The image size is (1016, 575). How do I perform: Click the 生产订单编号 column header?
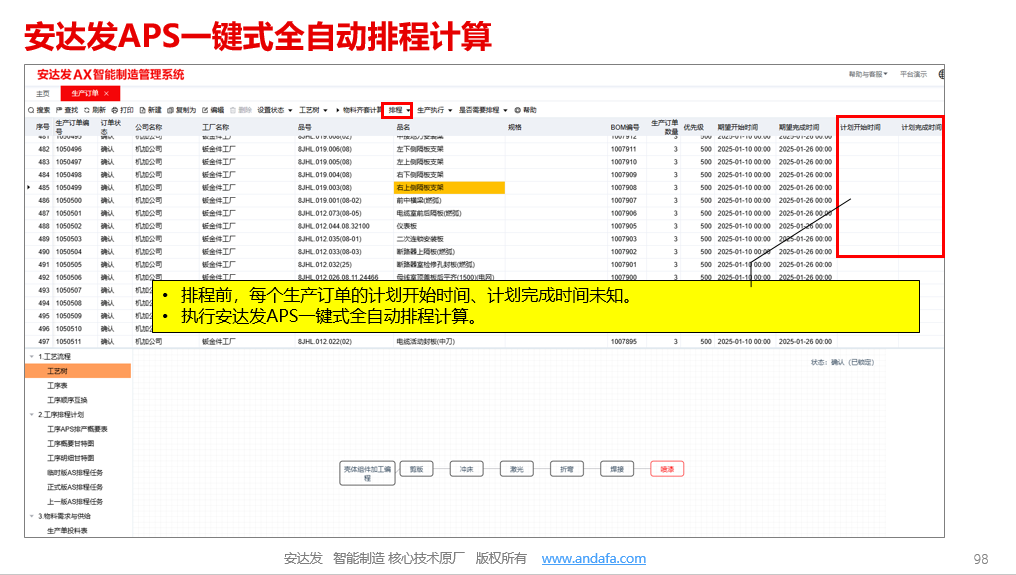pyautogui.click(x=72, y=126)
